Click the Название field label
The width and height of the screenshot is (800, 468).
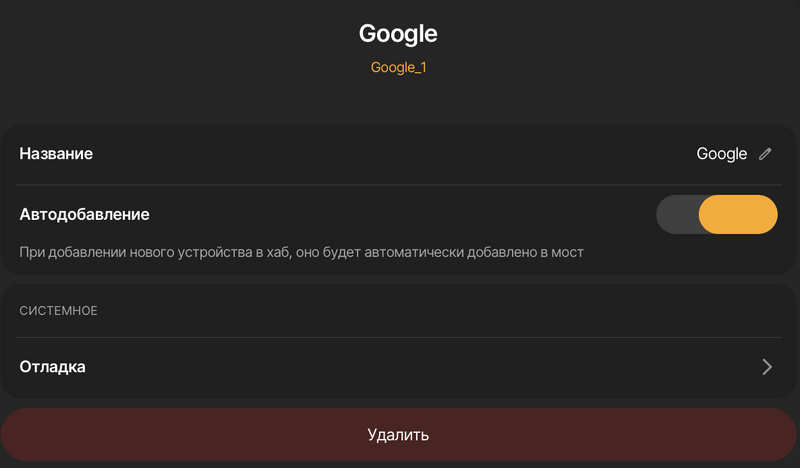tap(56, 154)
